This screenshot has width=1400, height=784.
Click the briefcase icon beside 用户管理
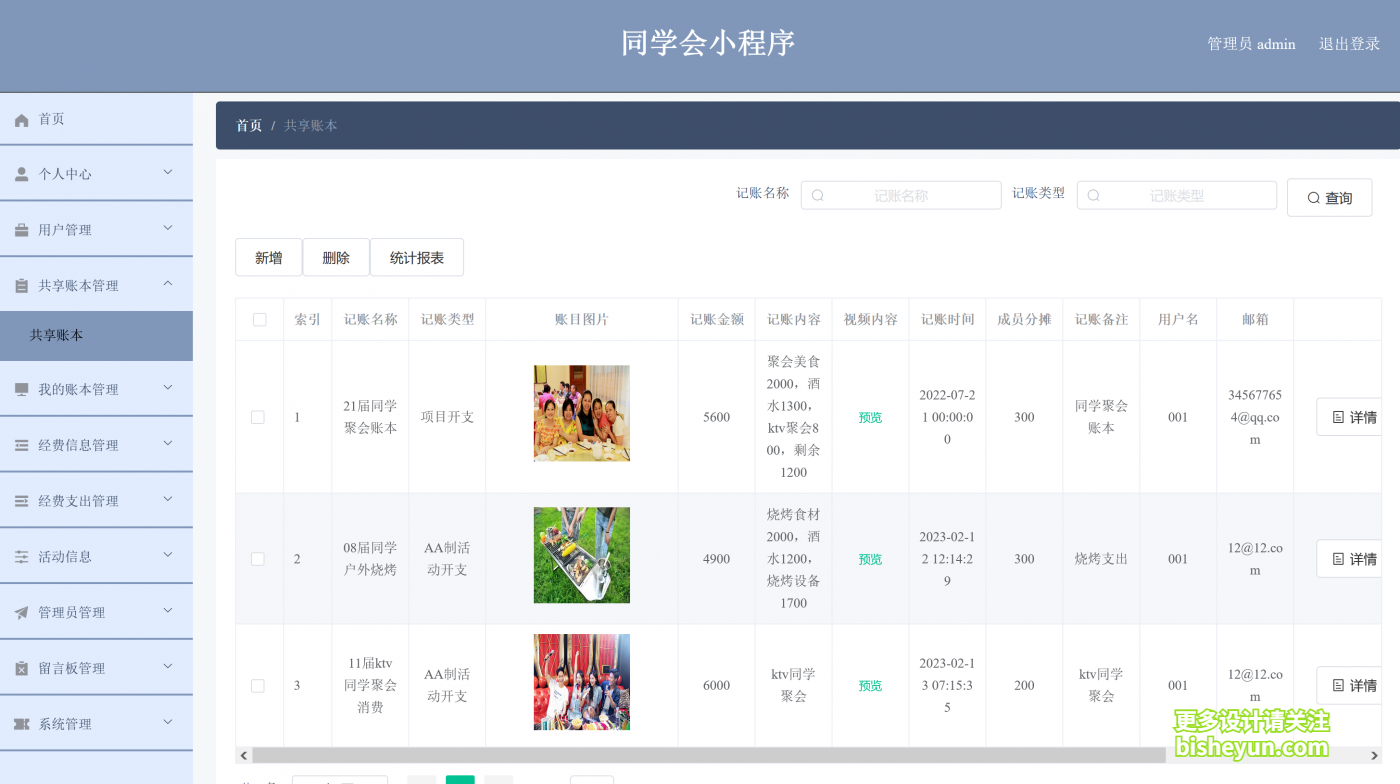[x=22, y=230]
